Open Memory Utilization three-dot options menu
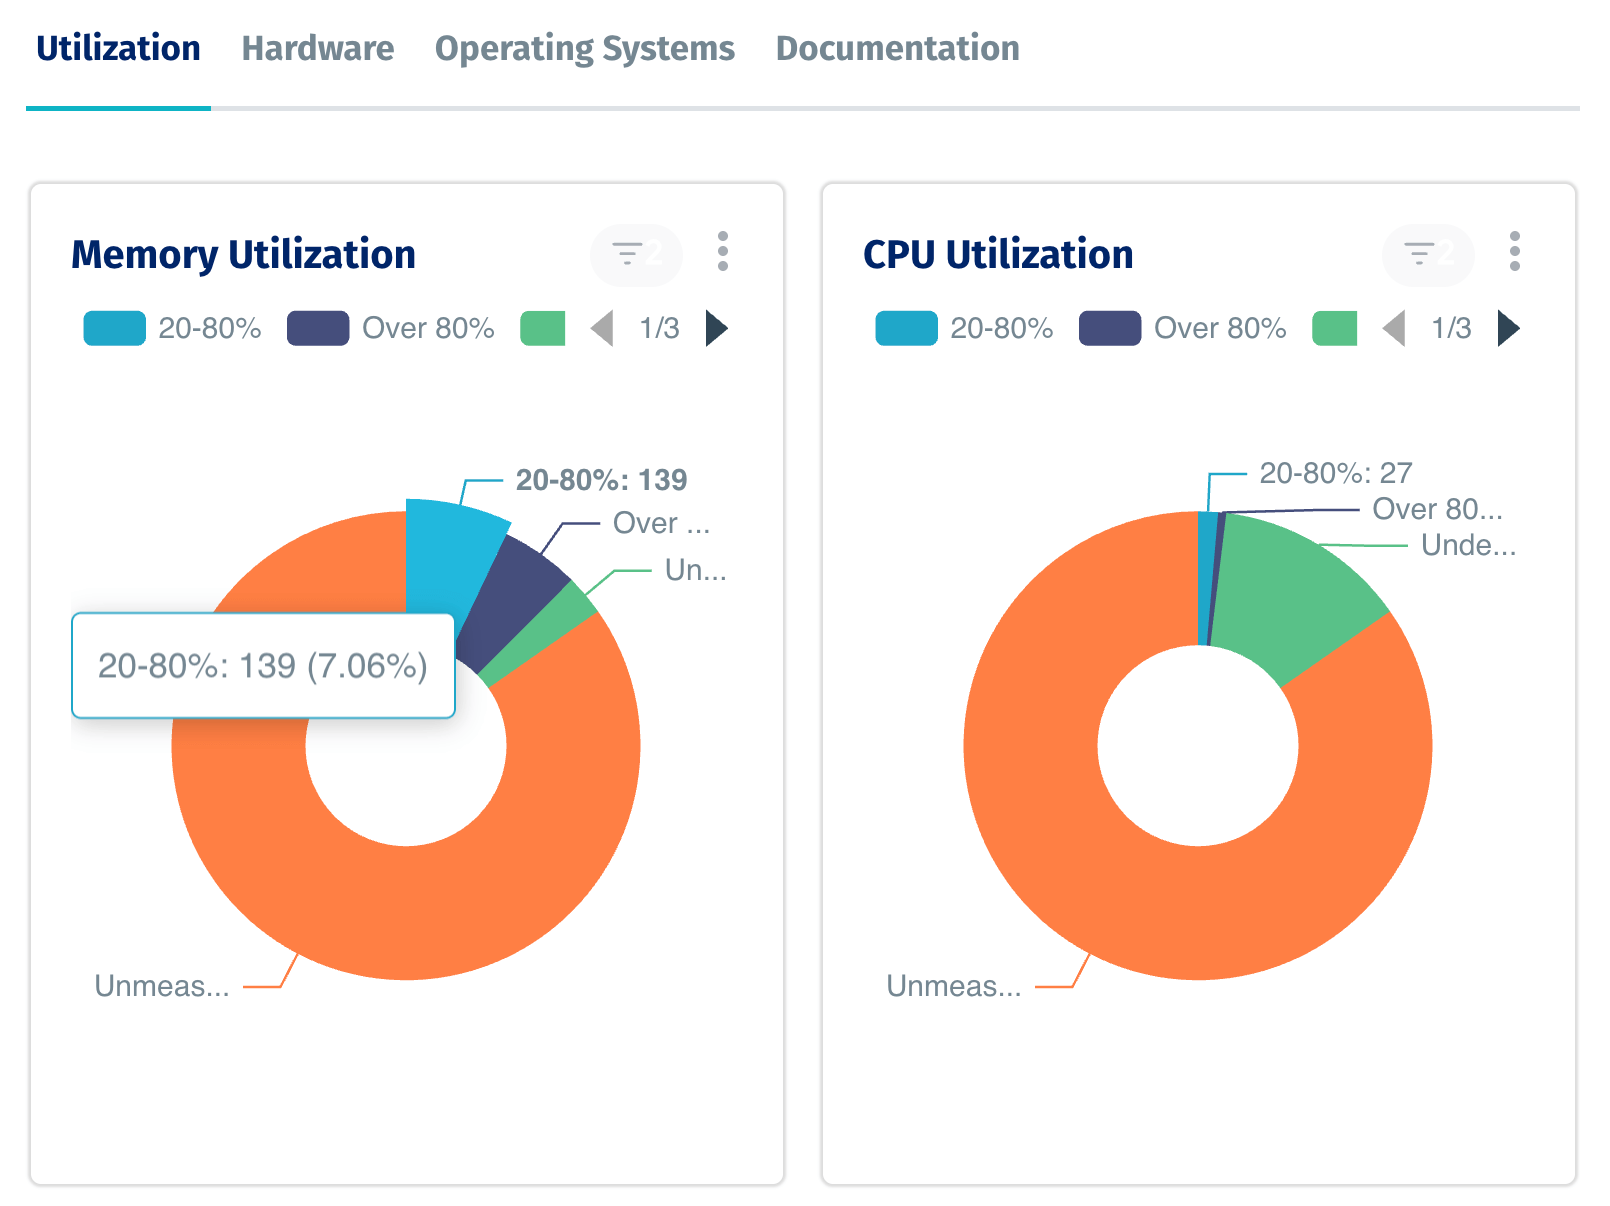 pyautogui.click(x=722, y=252)
